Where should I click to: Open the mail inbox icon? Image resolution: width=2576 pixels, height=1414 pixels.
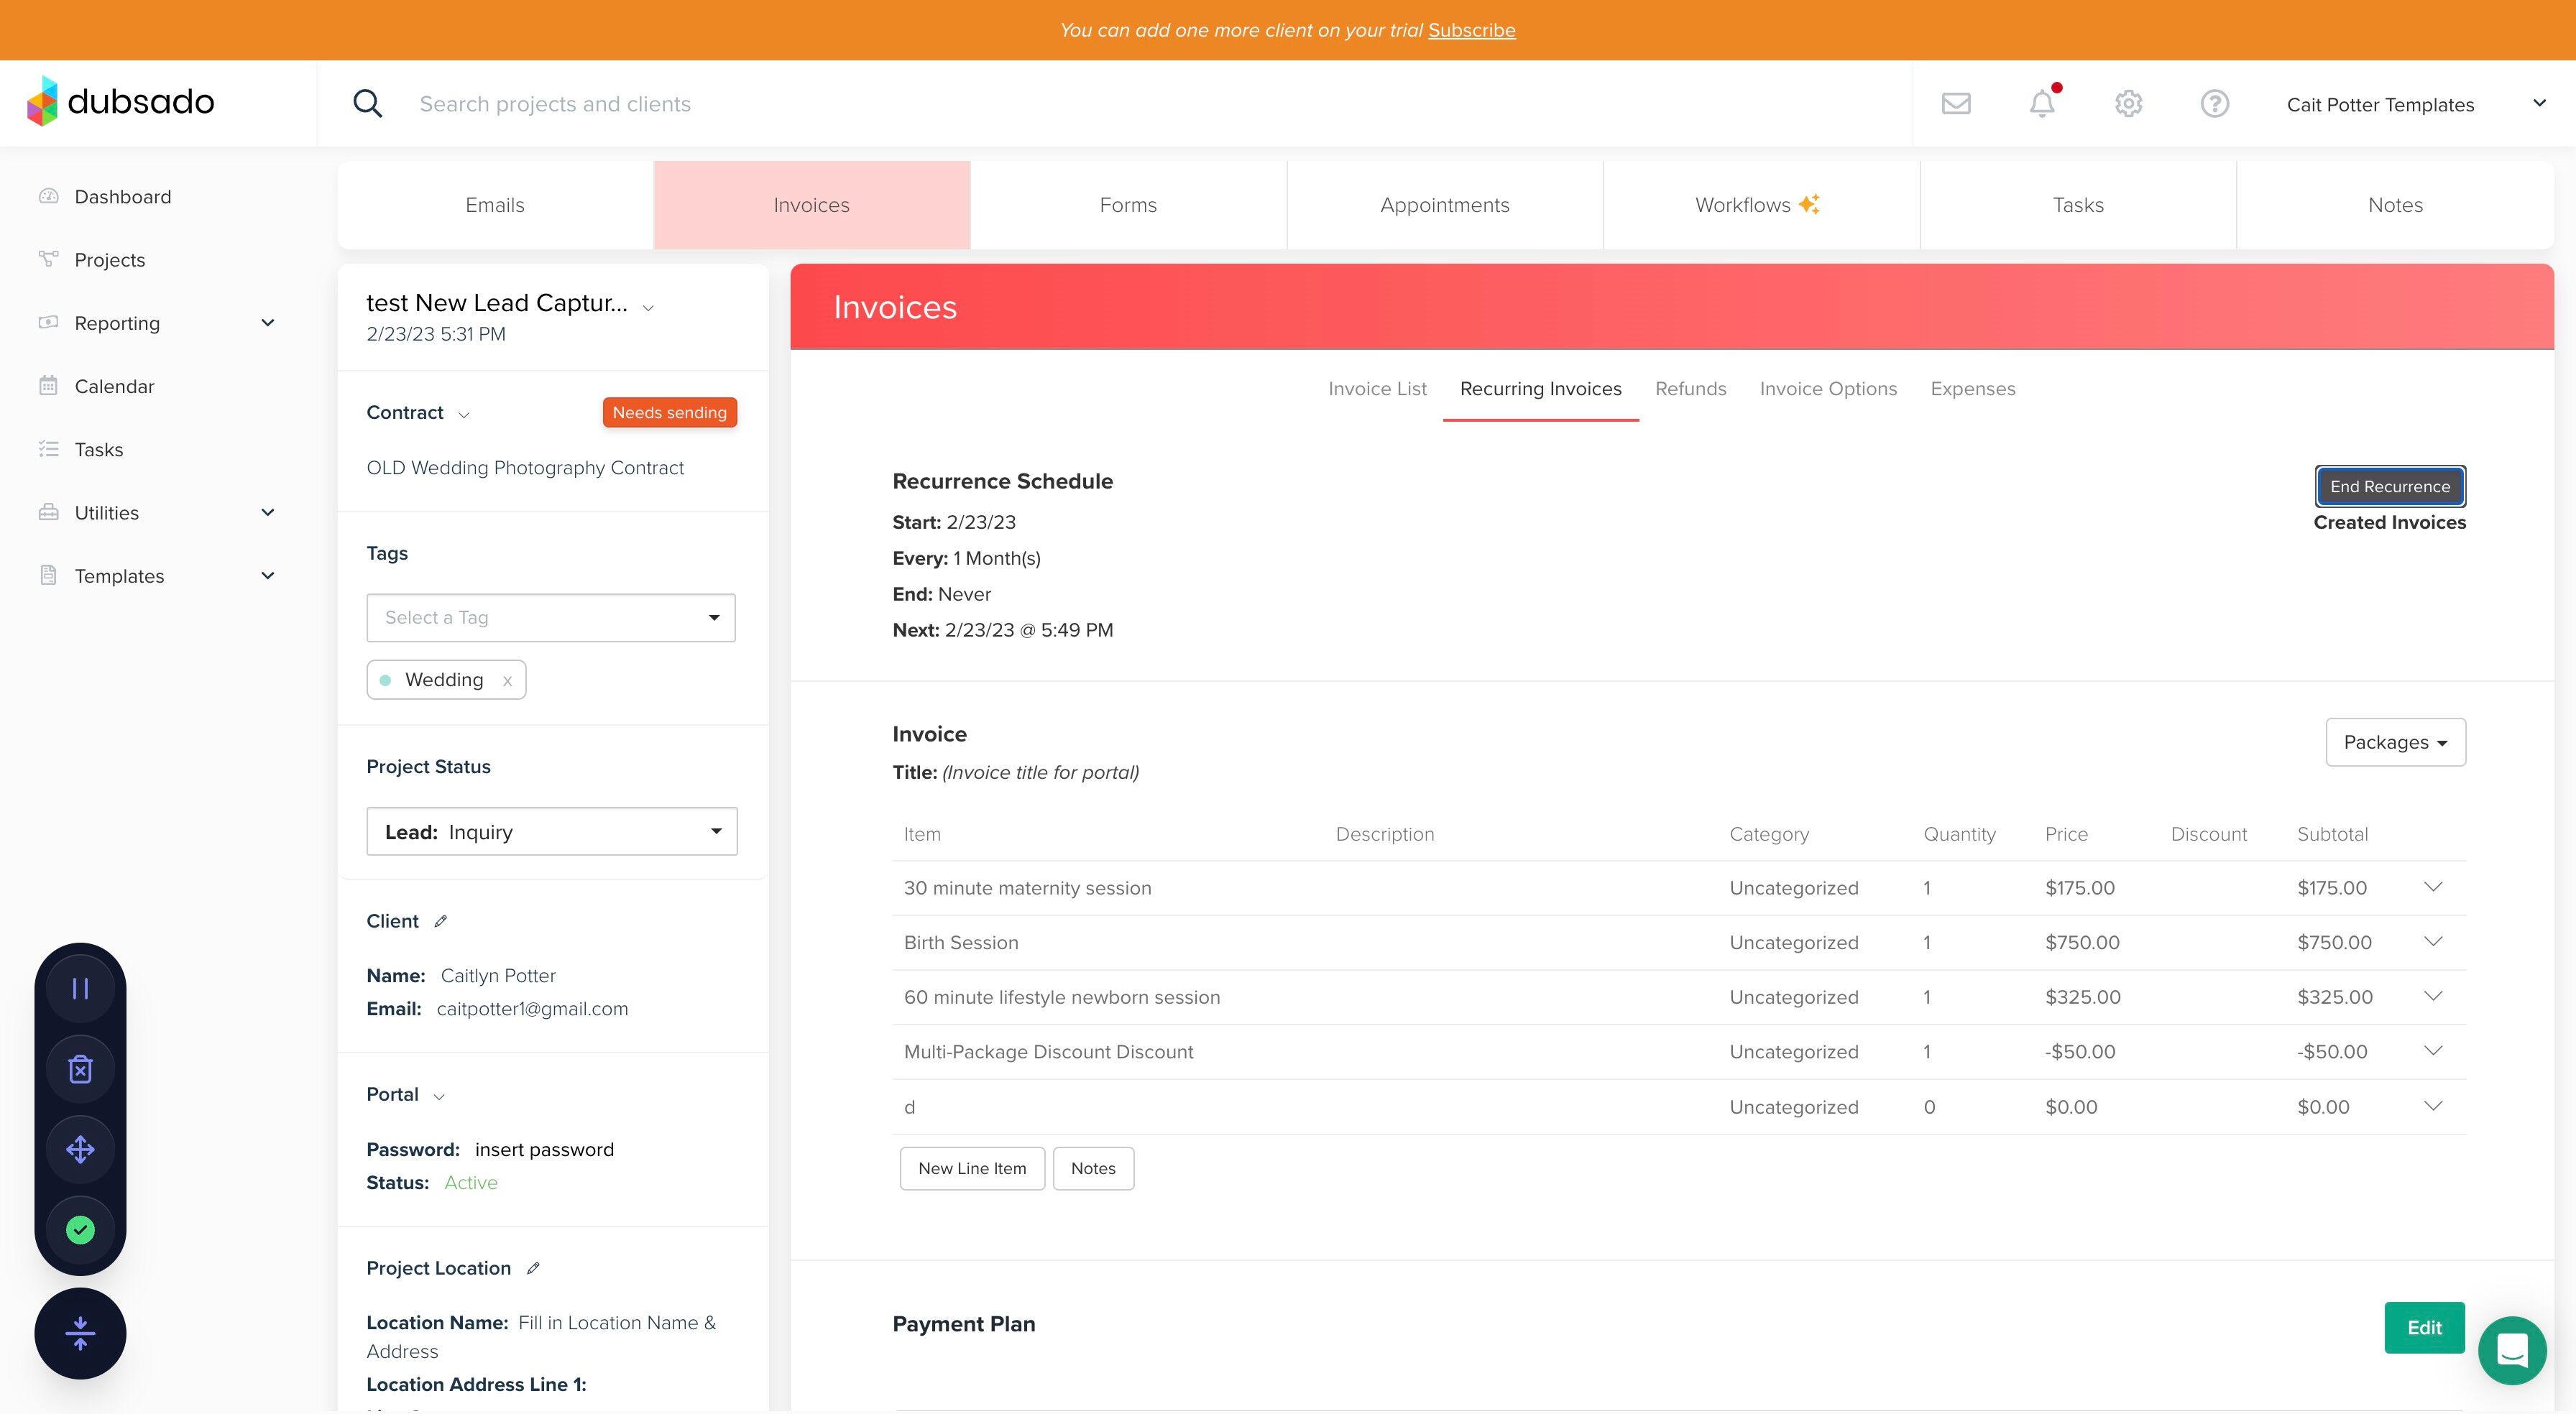point(1955,103)
